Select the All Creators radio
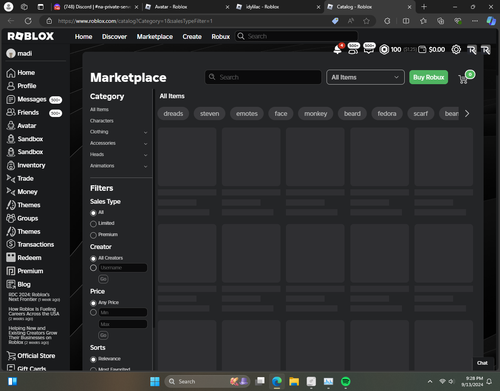The height and width of the screenshot is (391, 500). (x=93, y=258)
